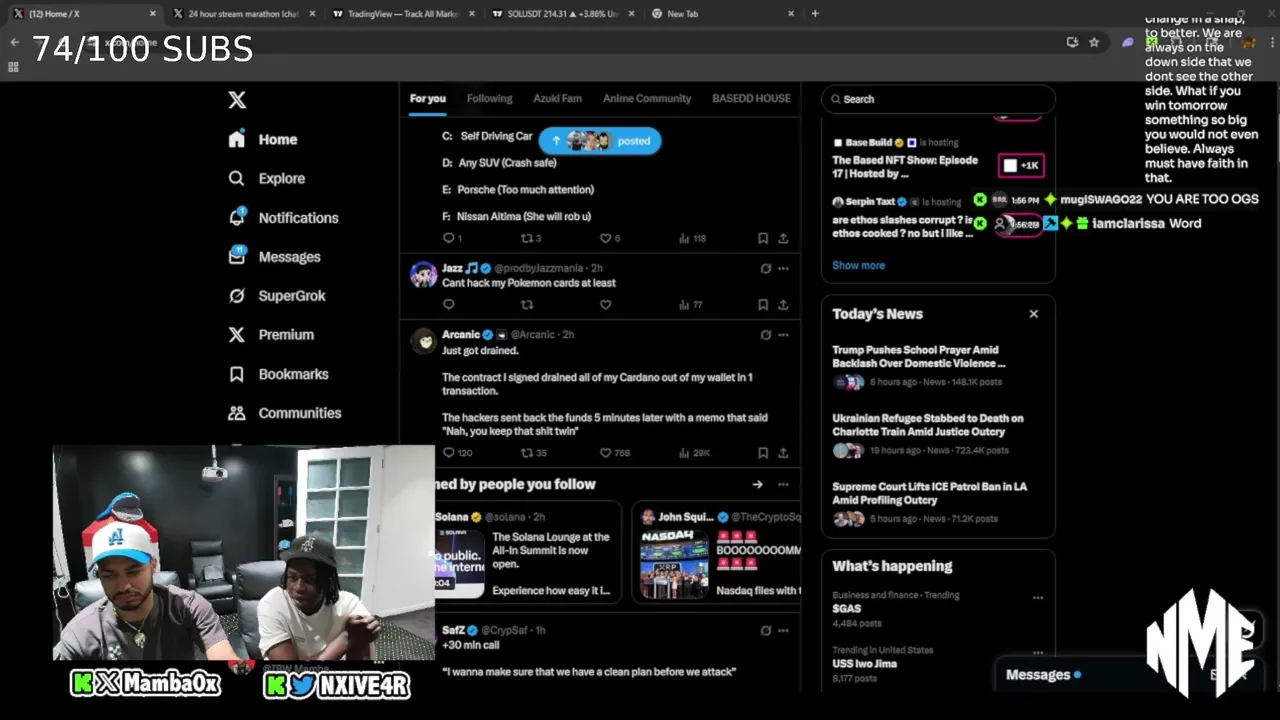1280x720 pixels.
Task: Open Ukrainian Refugee Stabbed news story
Action: (x=938, y=434)
